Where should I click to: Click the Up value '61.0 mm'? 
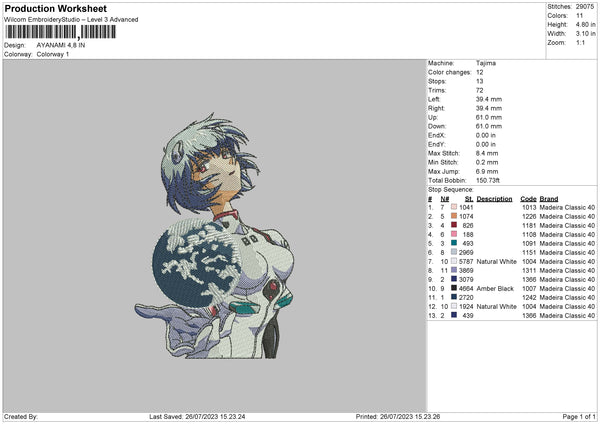(489, 117)
